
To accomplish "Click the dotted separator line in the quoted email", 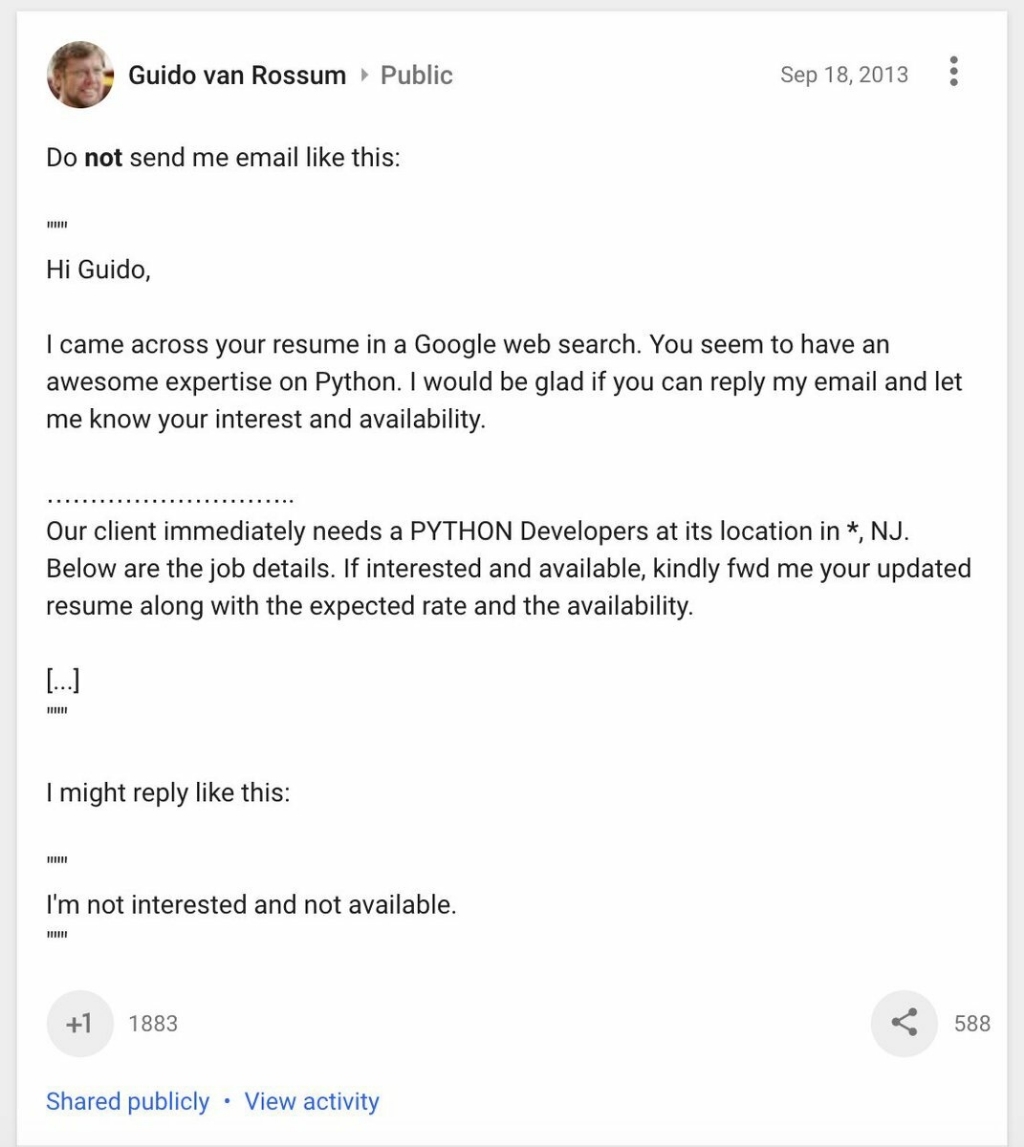I will click(170, 501).
